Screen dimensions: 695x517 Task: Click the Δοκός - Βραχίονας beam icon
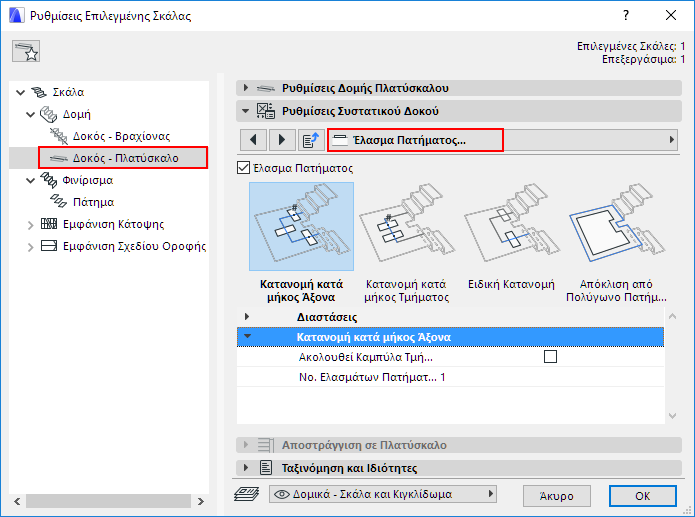pos(59,136)
